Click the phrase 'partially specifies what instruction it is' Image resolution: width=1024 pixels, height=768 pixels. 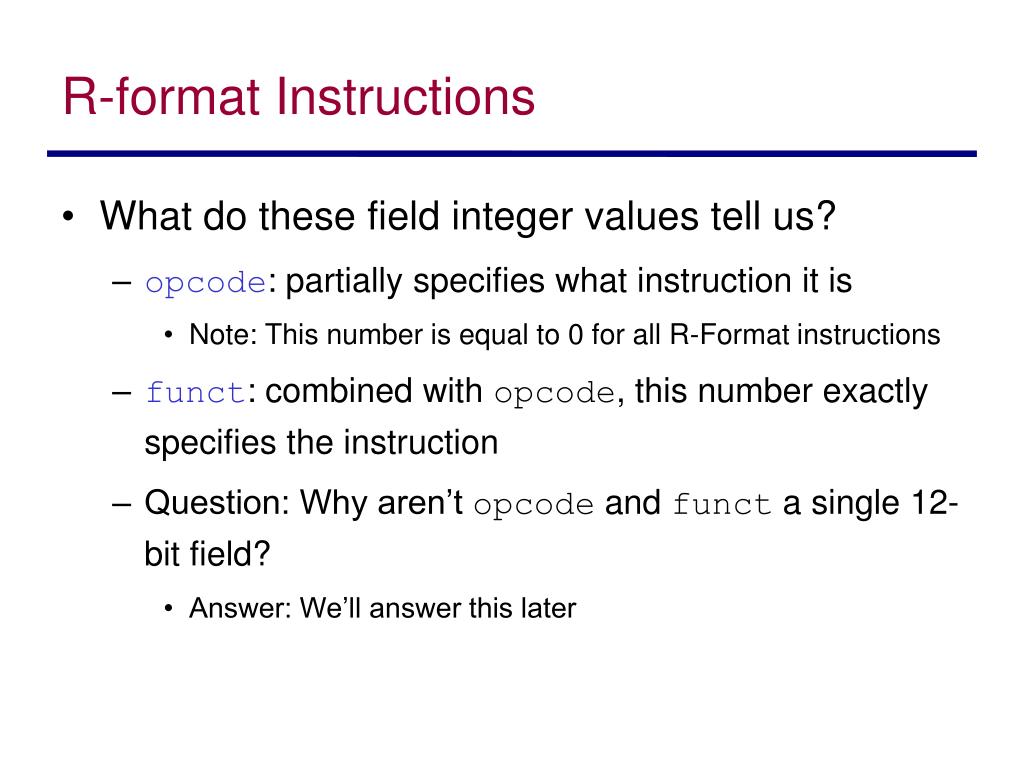[569, 281]
